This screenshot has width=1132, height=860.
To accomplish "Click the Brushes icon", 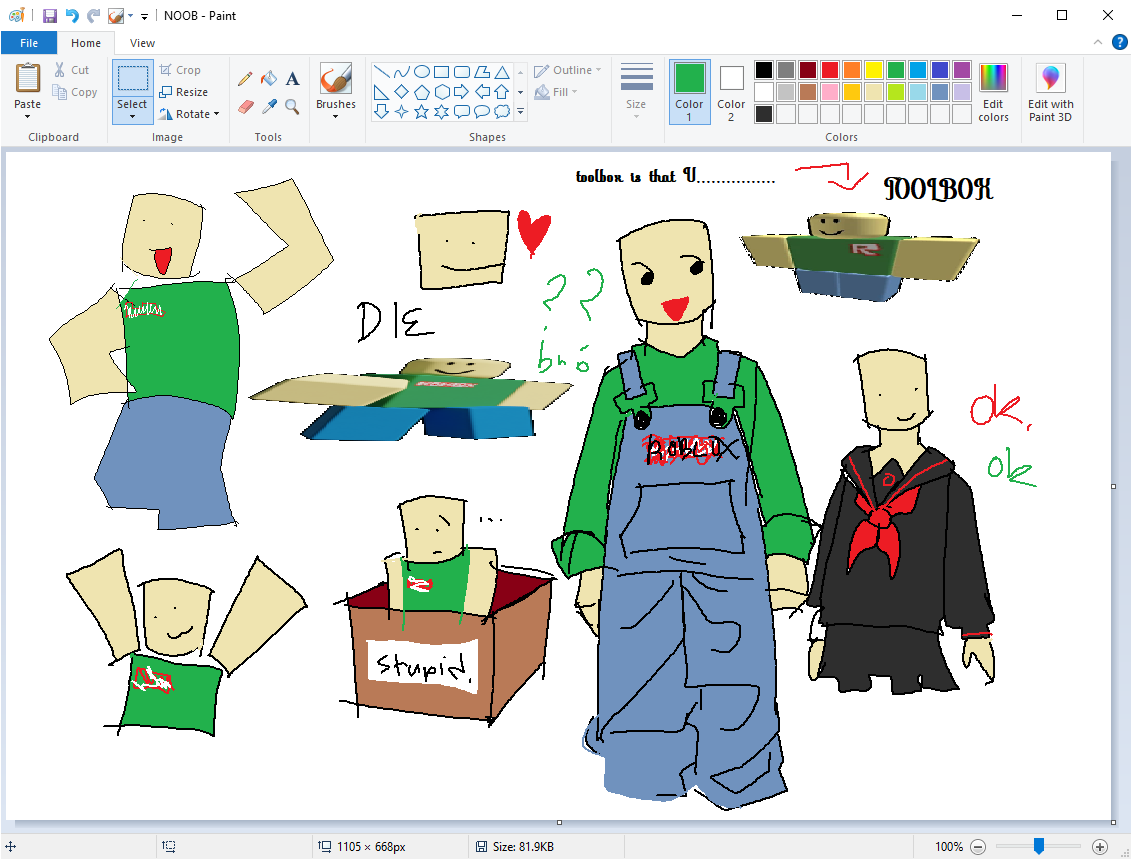I will 336,79.
